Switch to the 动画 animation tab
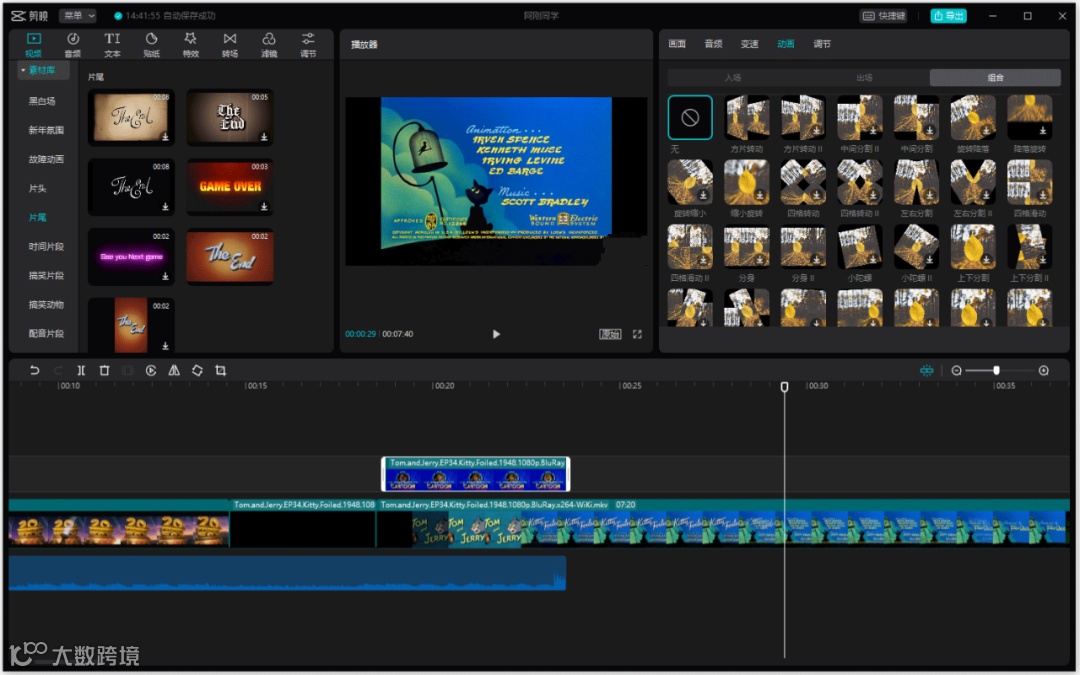The image size is (1080, 675). (786, 44)
